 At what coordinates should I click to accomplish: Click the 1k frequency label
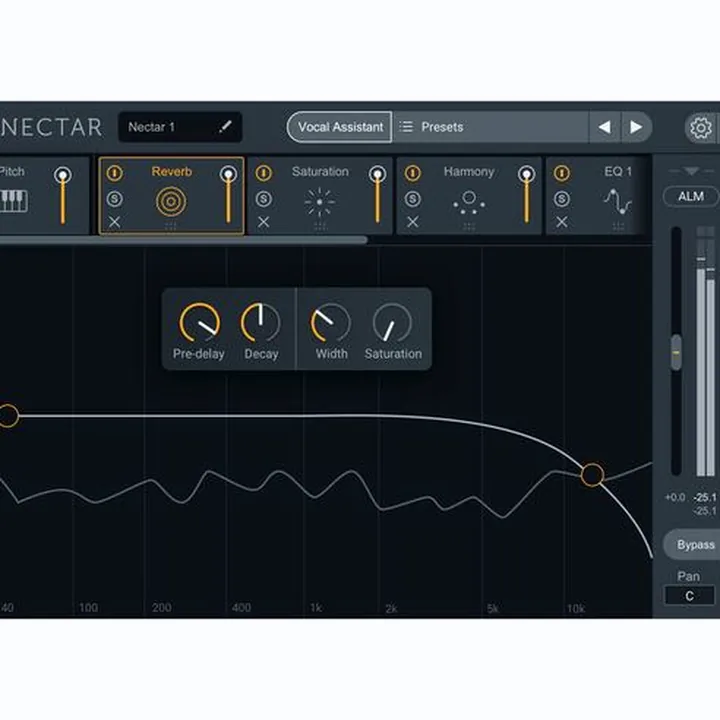point(316,608)
